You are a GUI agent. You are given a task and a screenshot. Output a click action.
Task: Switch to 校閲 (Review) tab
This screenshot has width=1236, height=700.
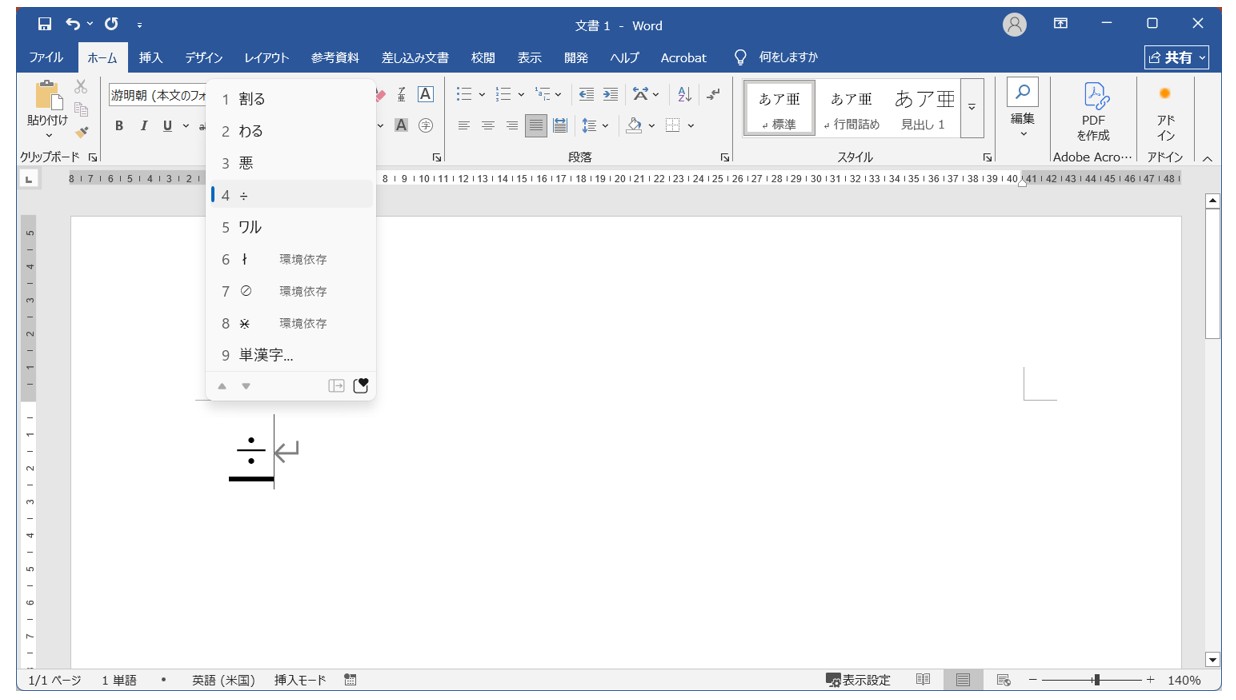point(483,57)
